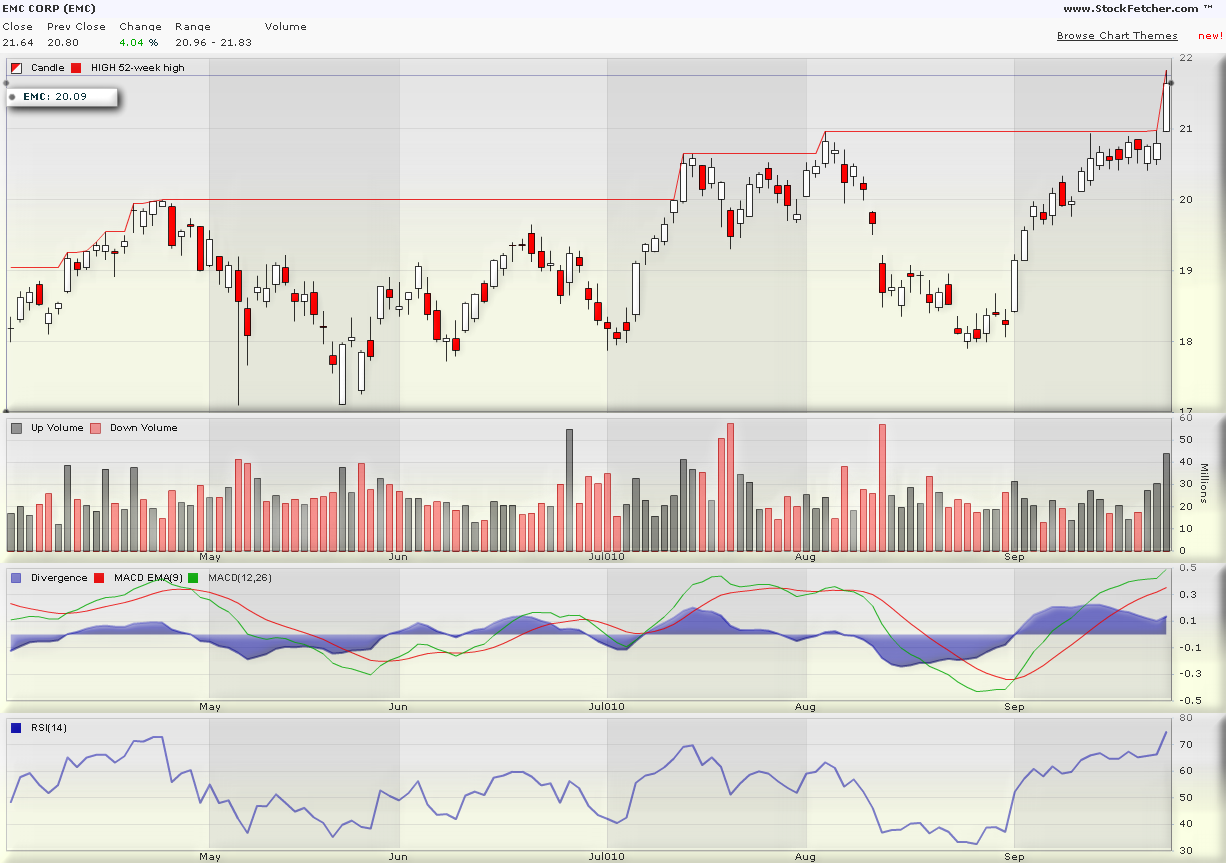Click the Up Volume gray legend swatch
The height and width of the screenshot is (863, 1226).
(16, 428)
